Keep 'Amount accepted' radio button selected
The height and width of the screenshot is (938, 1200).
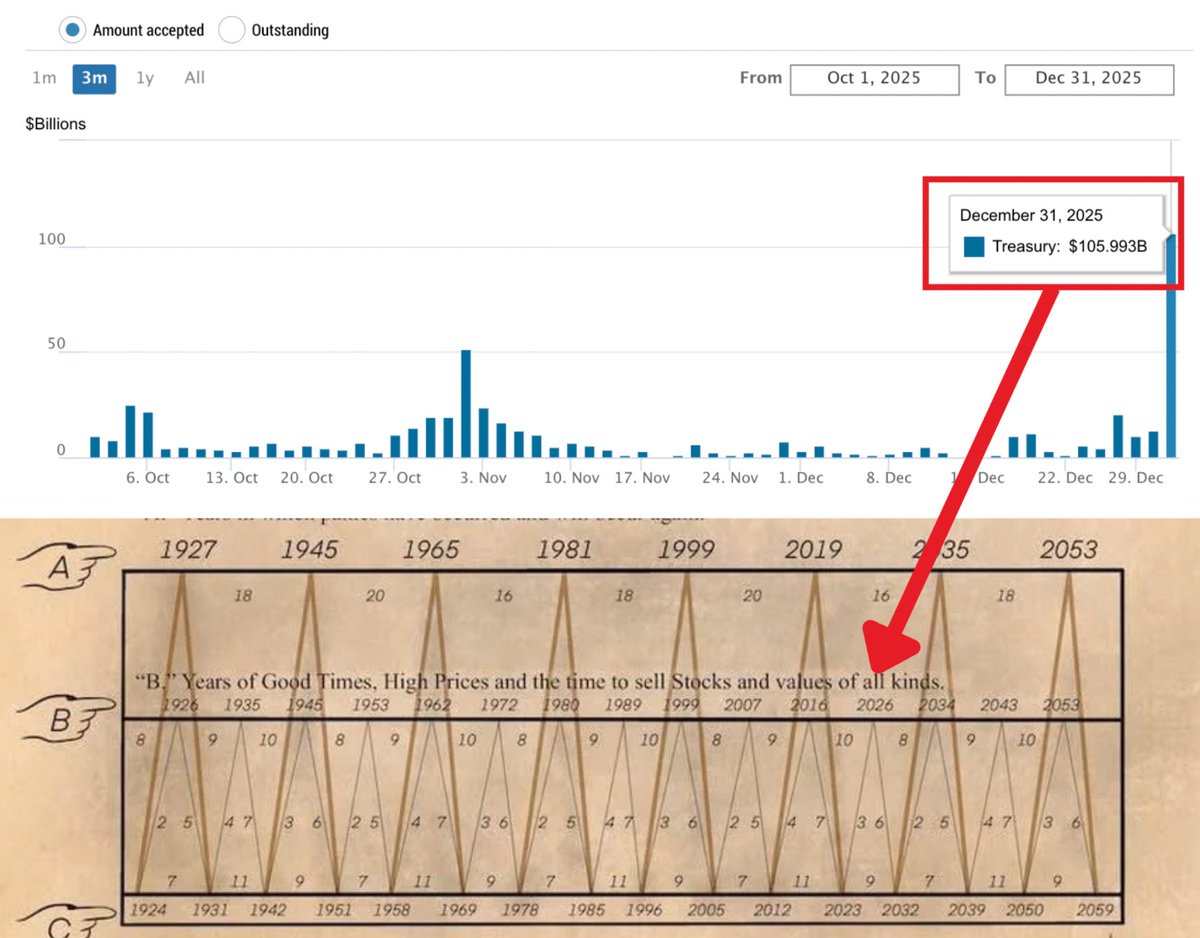pos(72,30)
